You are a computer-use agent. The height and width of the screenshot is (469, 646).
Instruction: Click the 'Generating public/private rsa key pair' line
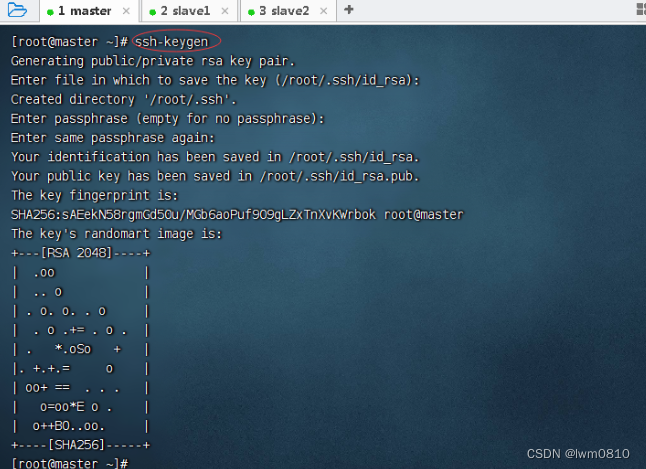click(x=153, y=61)
